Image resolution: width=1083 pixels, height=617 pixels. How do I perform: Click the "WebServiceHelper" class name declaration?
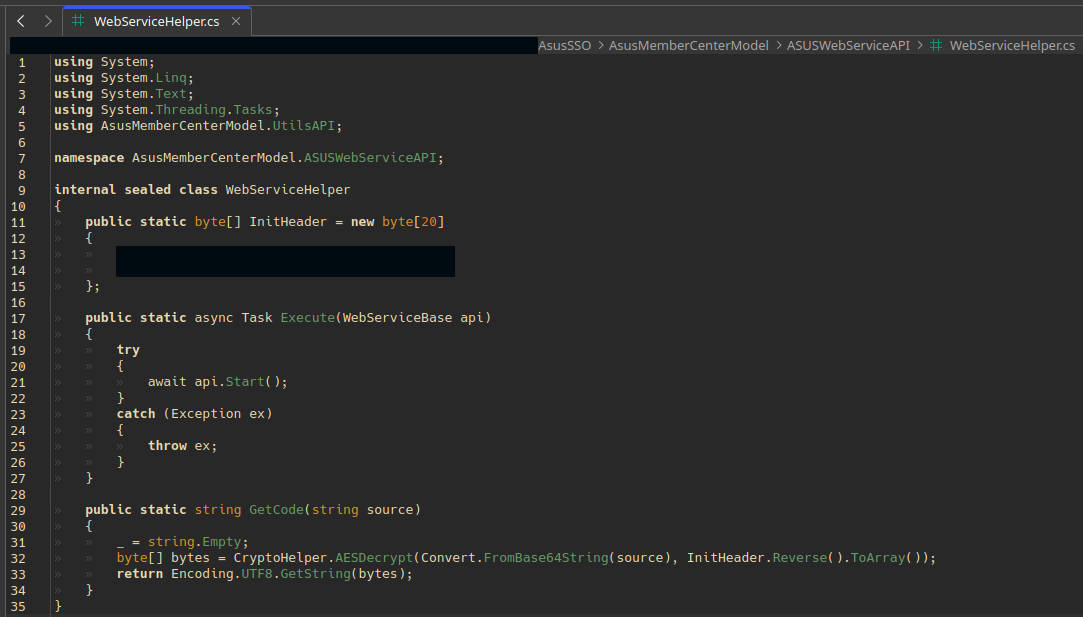point(287,189)
